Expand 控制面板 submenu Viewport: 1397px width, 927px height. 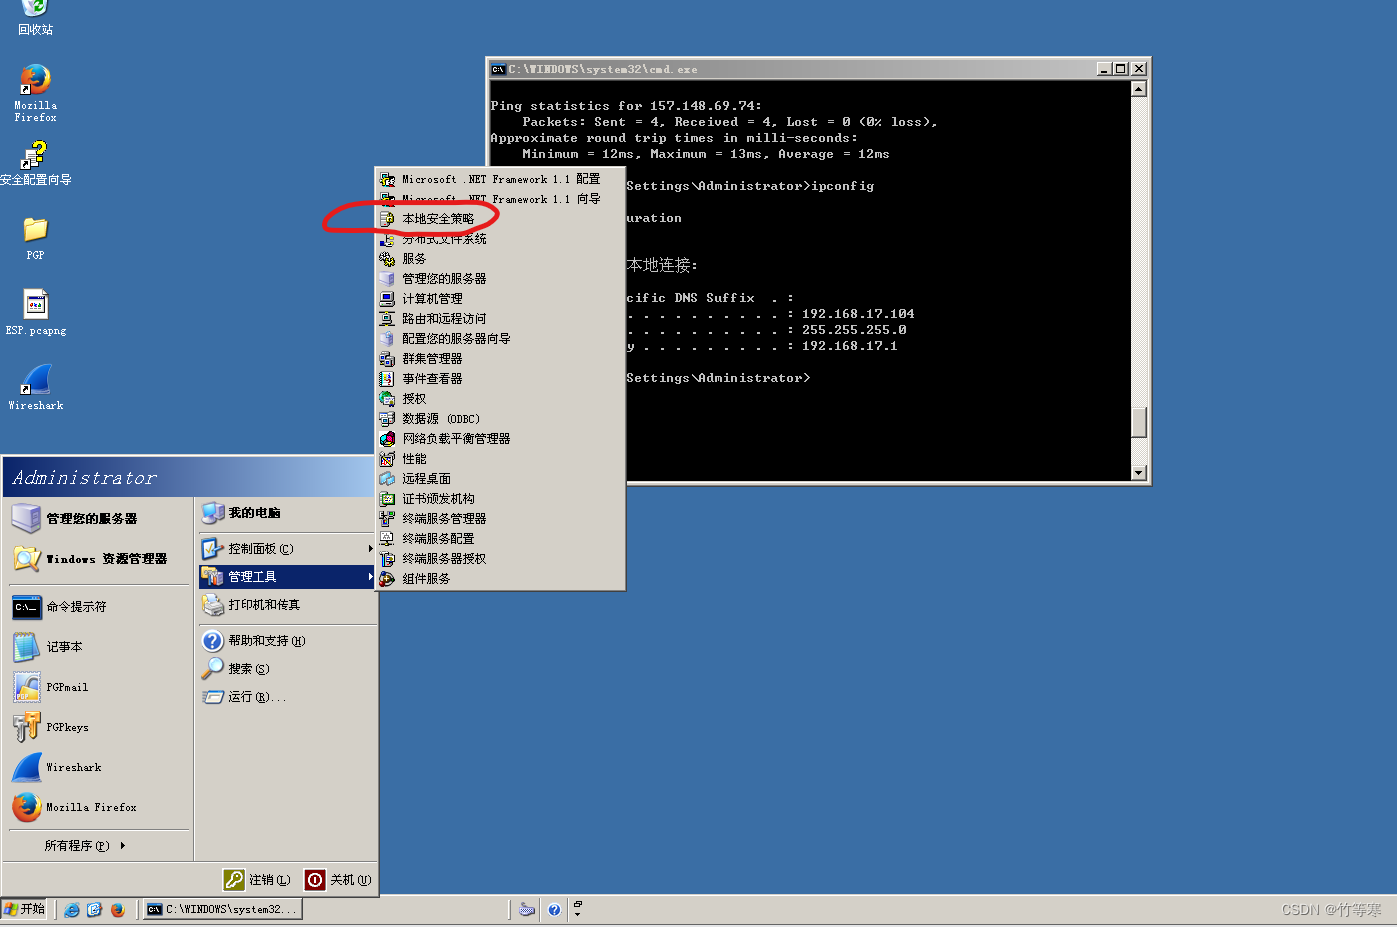click(x=287, y=549)
